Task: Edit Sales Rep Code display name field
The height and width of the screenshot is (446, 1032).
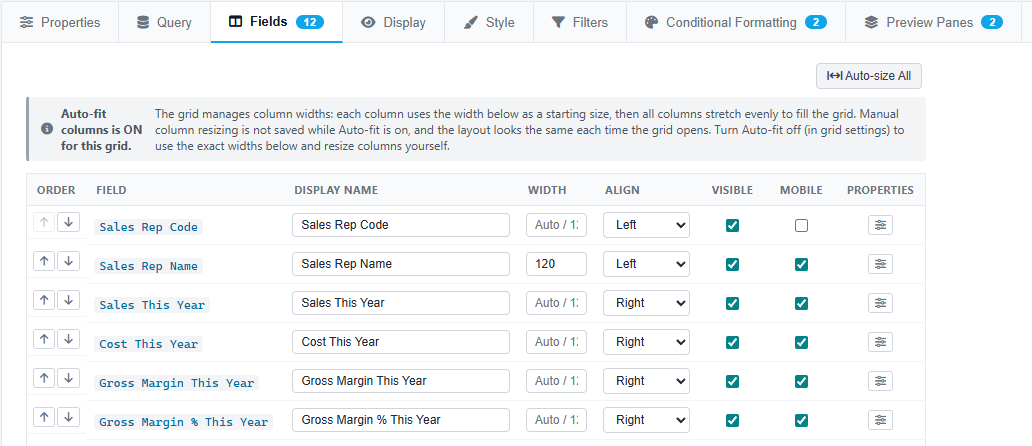Action: coord(401,225)
